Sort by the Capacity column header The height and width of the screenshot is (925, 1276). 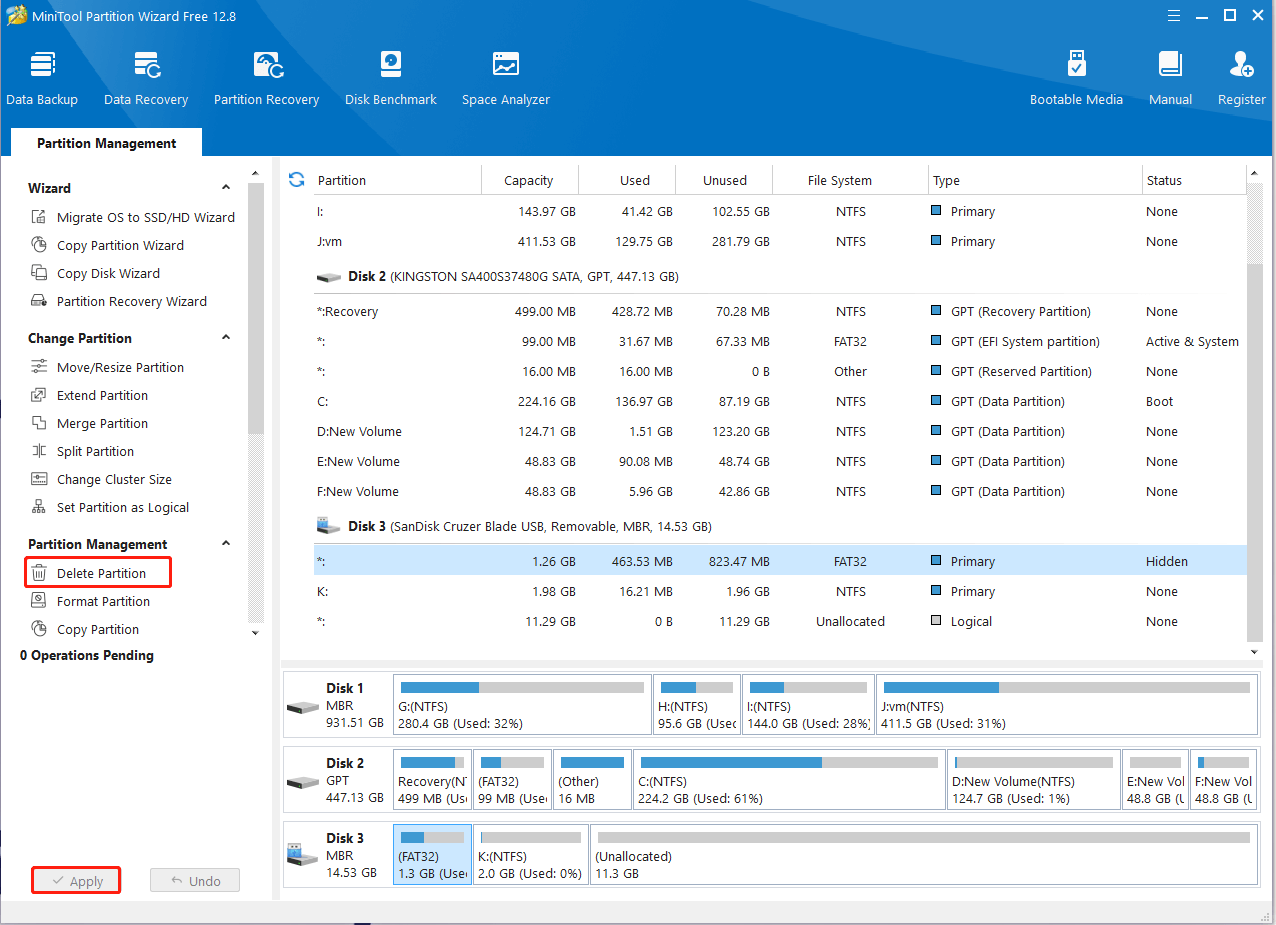pos(529,180)
